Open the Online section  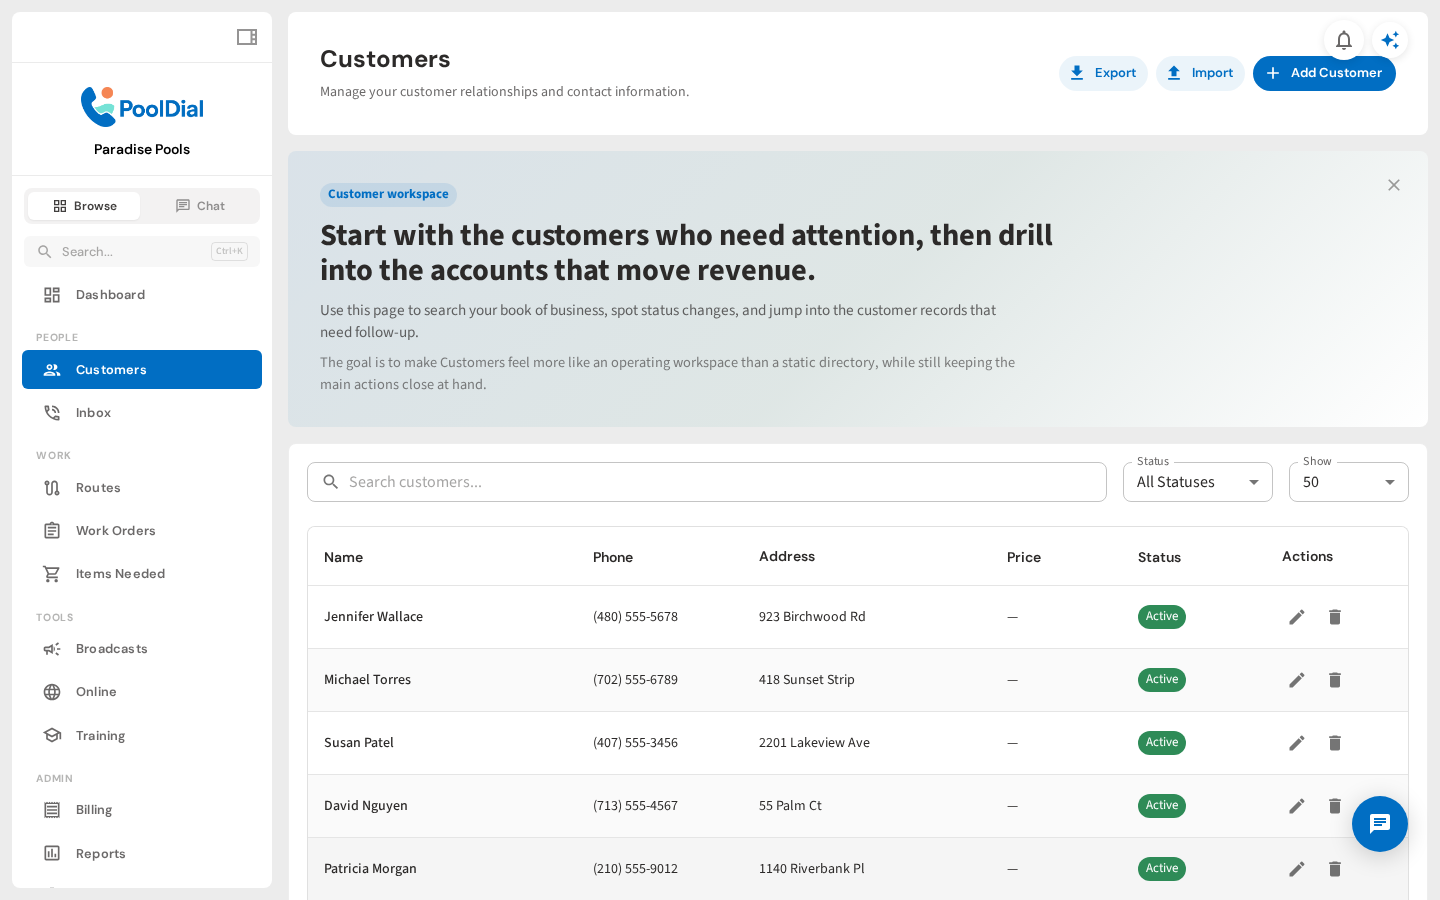coord(142,692)
